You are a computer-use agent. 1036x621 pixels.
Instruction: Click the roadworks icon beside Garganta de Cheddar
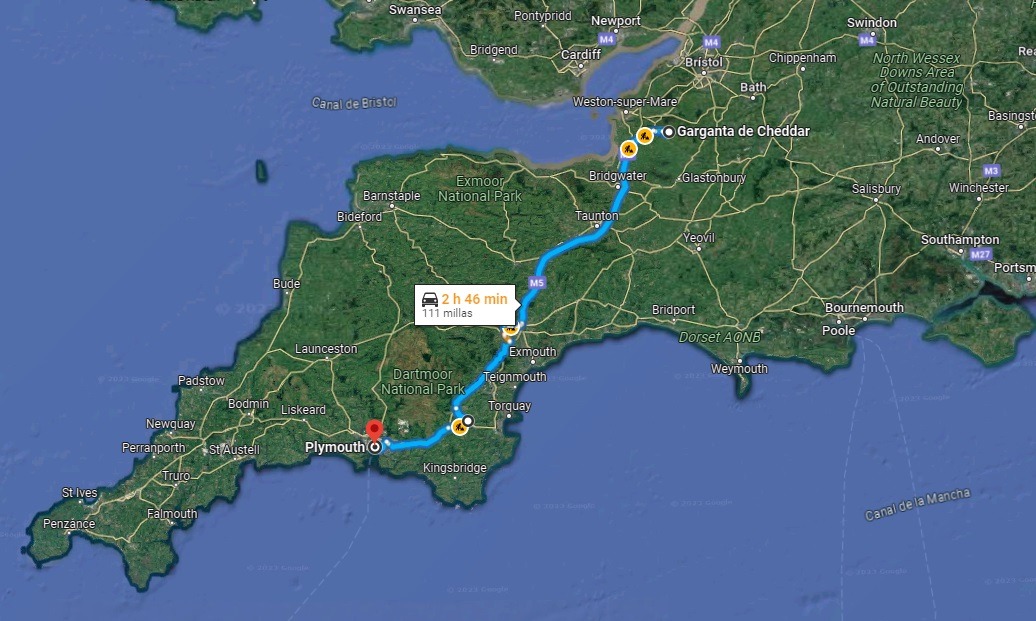click(645, 136)
